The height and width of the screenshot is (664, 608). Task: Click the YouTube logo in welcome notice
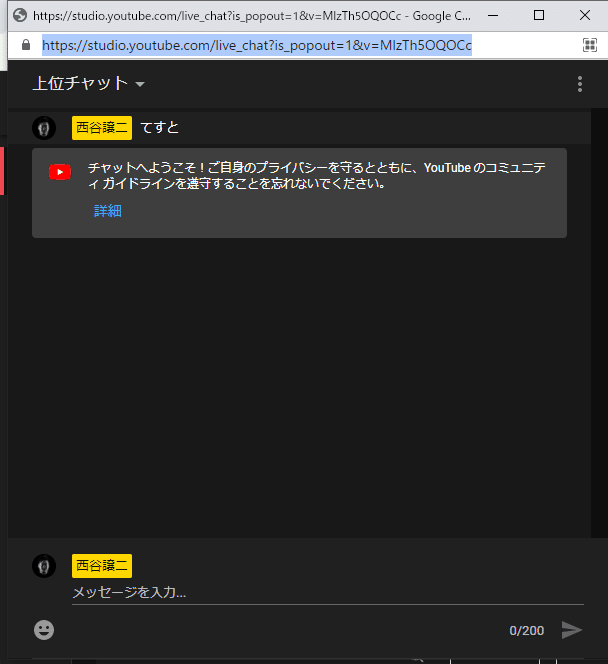pyautogui.click(x=60, y=172)
